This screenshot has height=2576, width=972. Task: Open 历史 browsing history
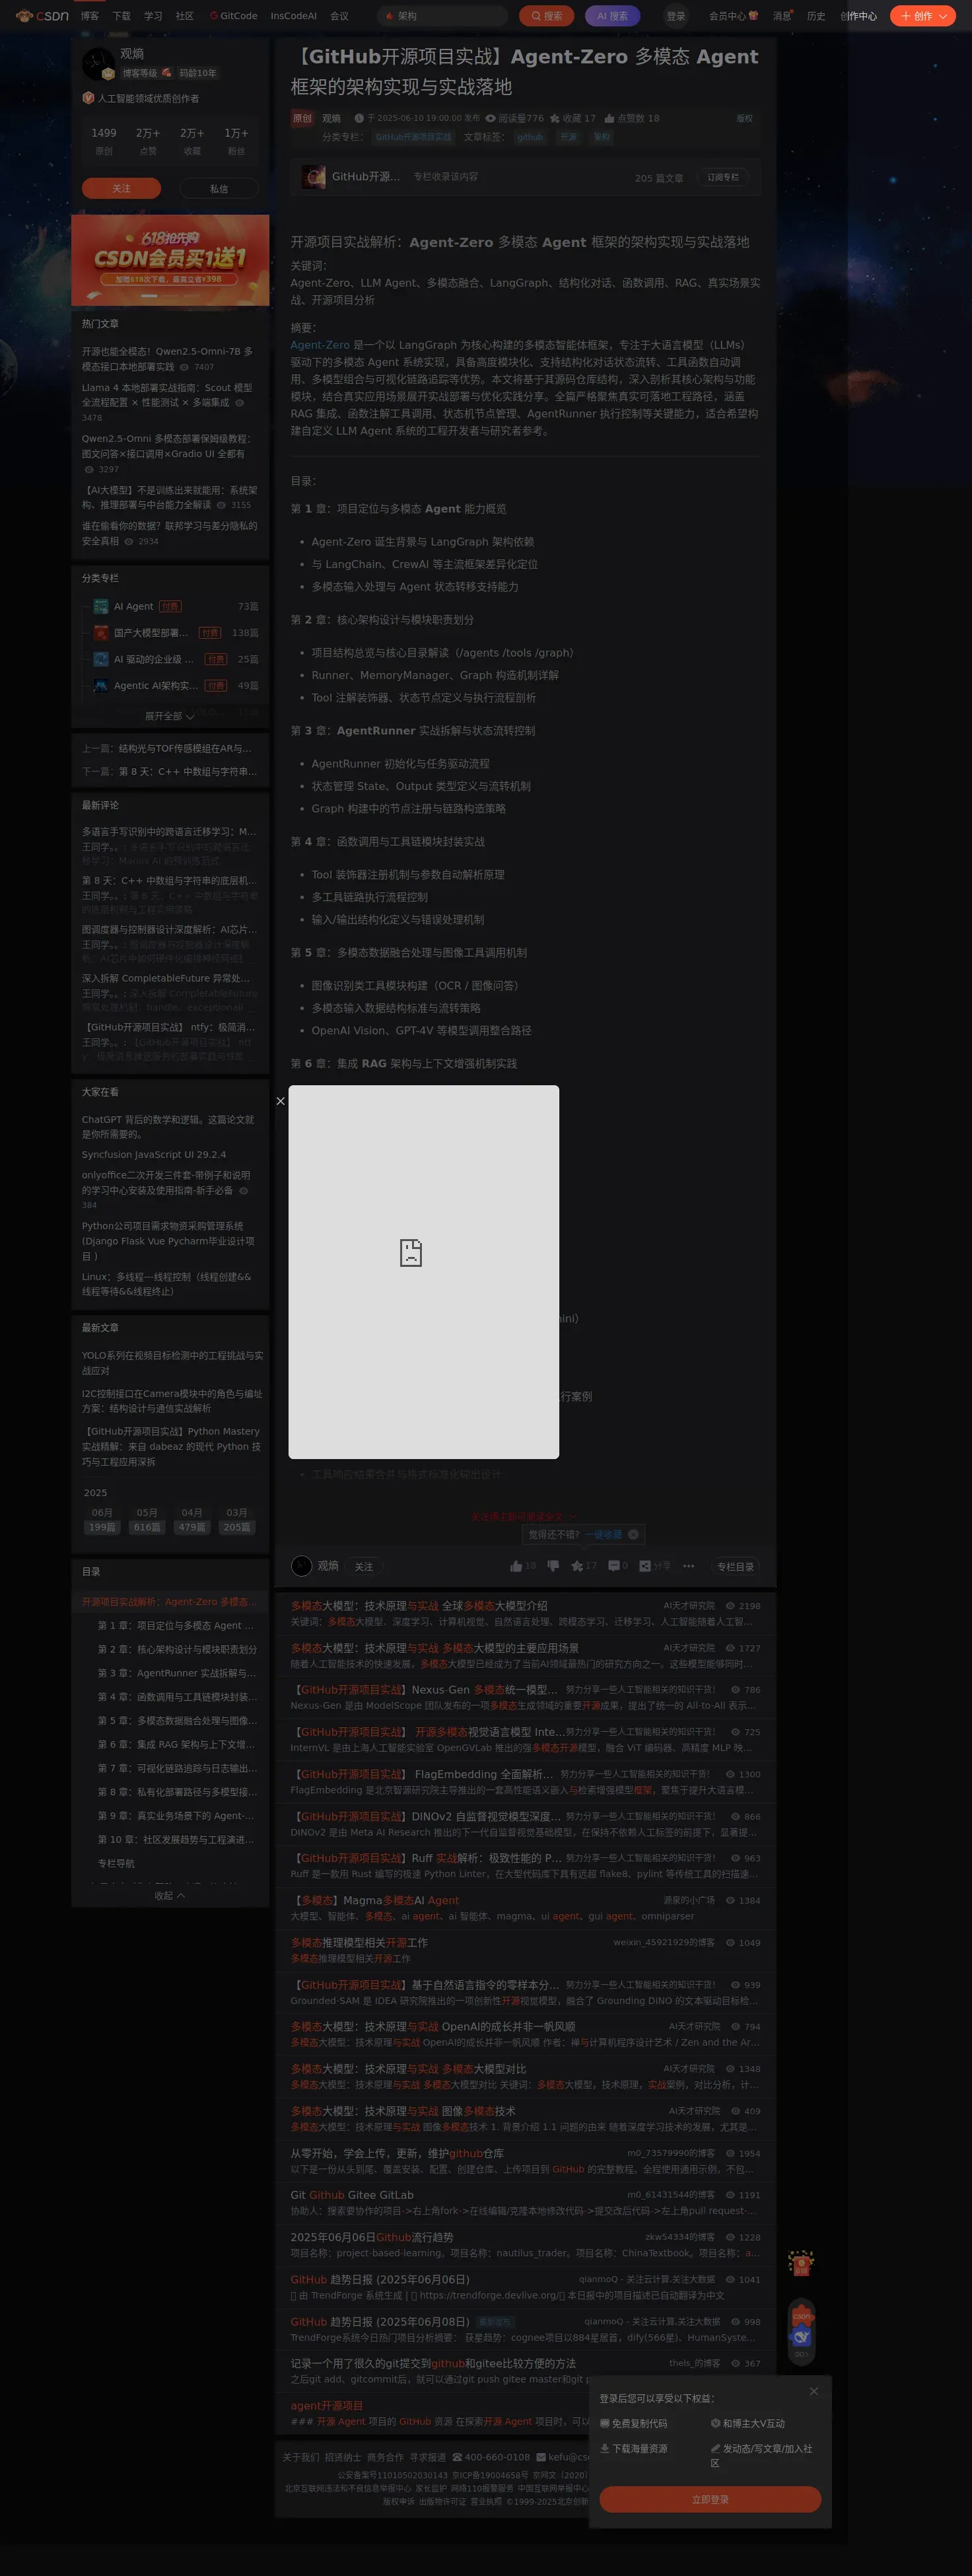tap(816, 16)
